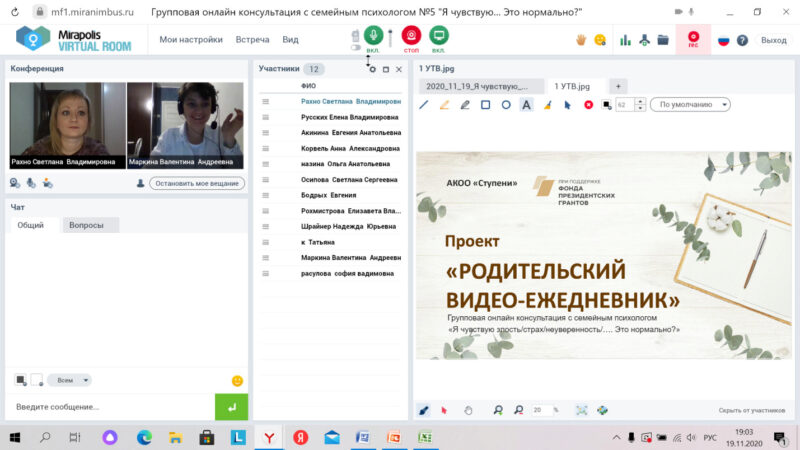Screen dimensions: 800x450
Task: Increase the drawing size stepper value
Action: pos(640,102)
